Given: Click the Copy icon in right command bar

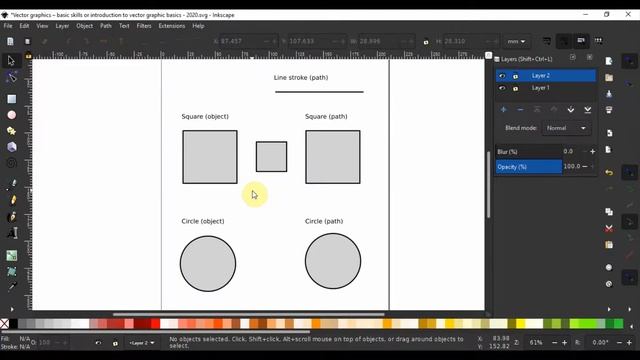Looking at the screenshot, I should point(609,211).
